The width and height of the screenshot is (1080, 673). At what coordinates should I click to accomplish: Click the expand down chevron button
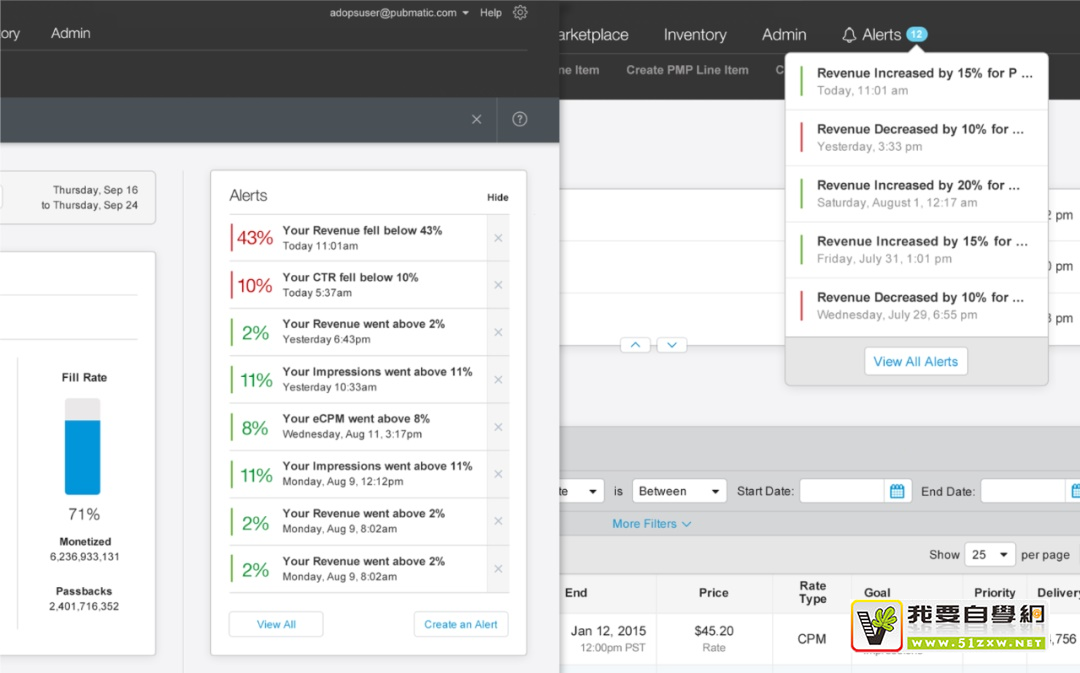672,345
